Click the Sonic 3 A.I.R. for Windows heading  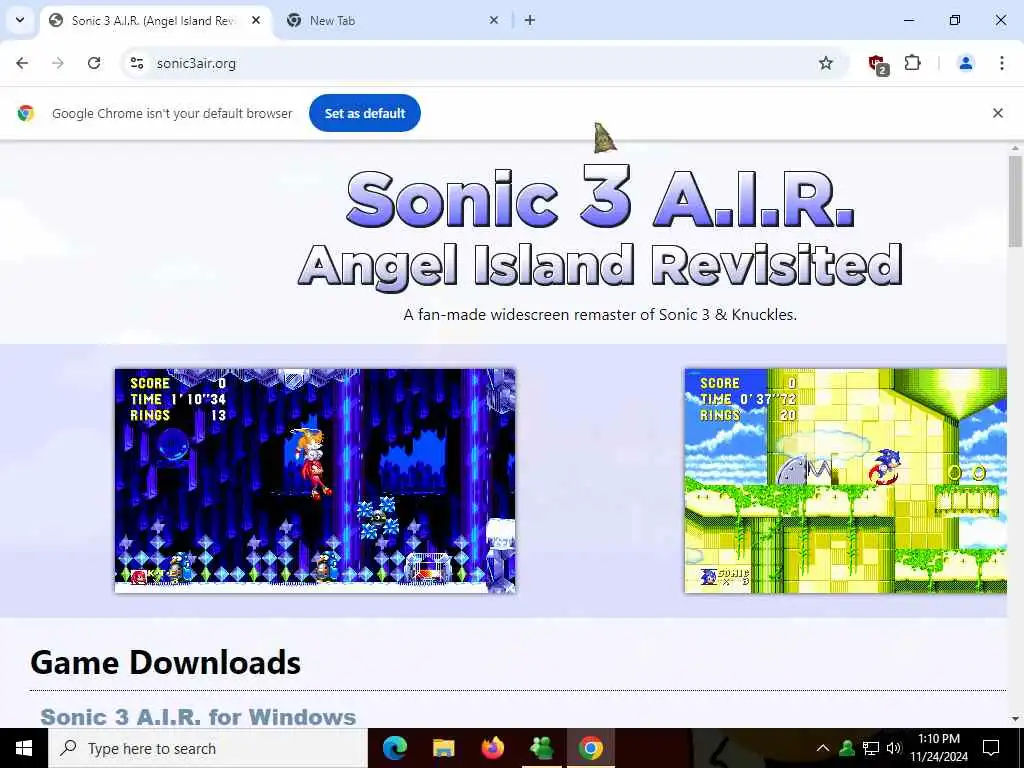click(198, 716)
